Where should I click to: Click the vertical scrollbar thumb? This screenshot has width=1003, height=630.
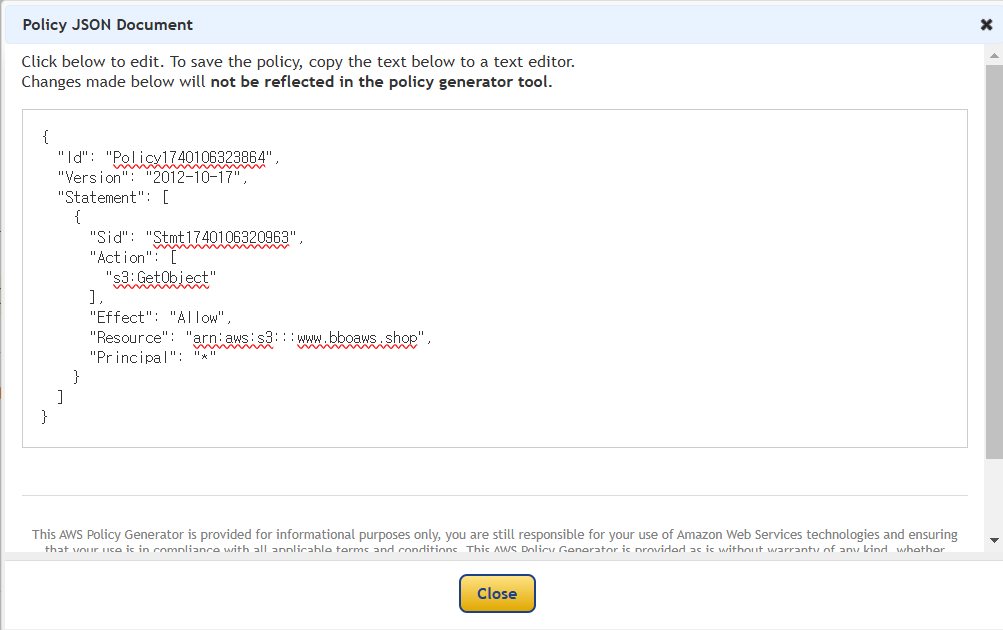click(x=994, y=261)
